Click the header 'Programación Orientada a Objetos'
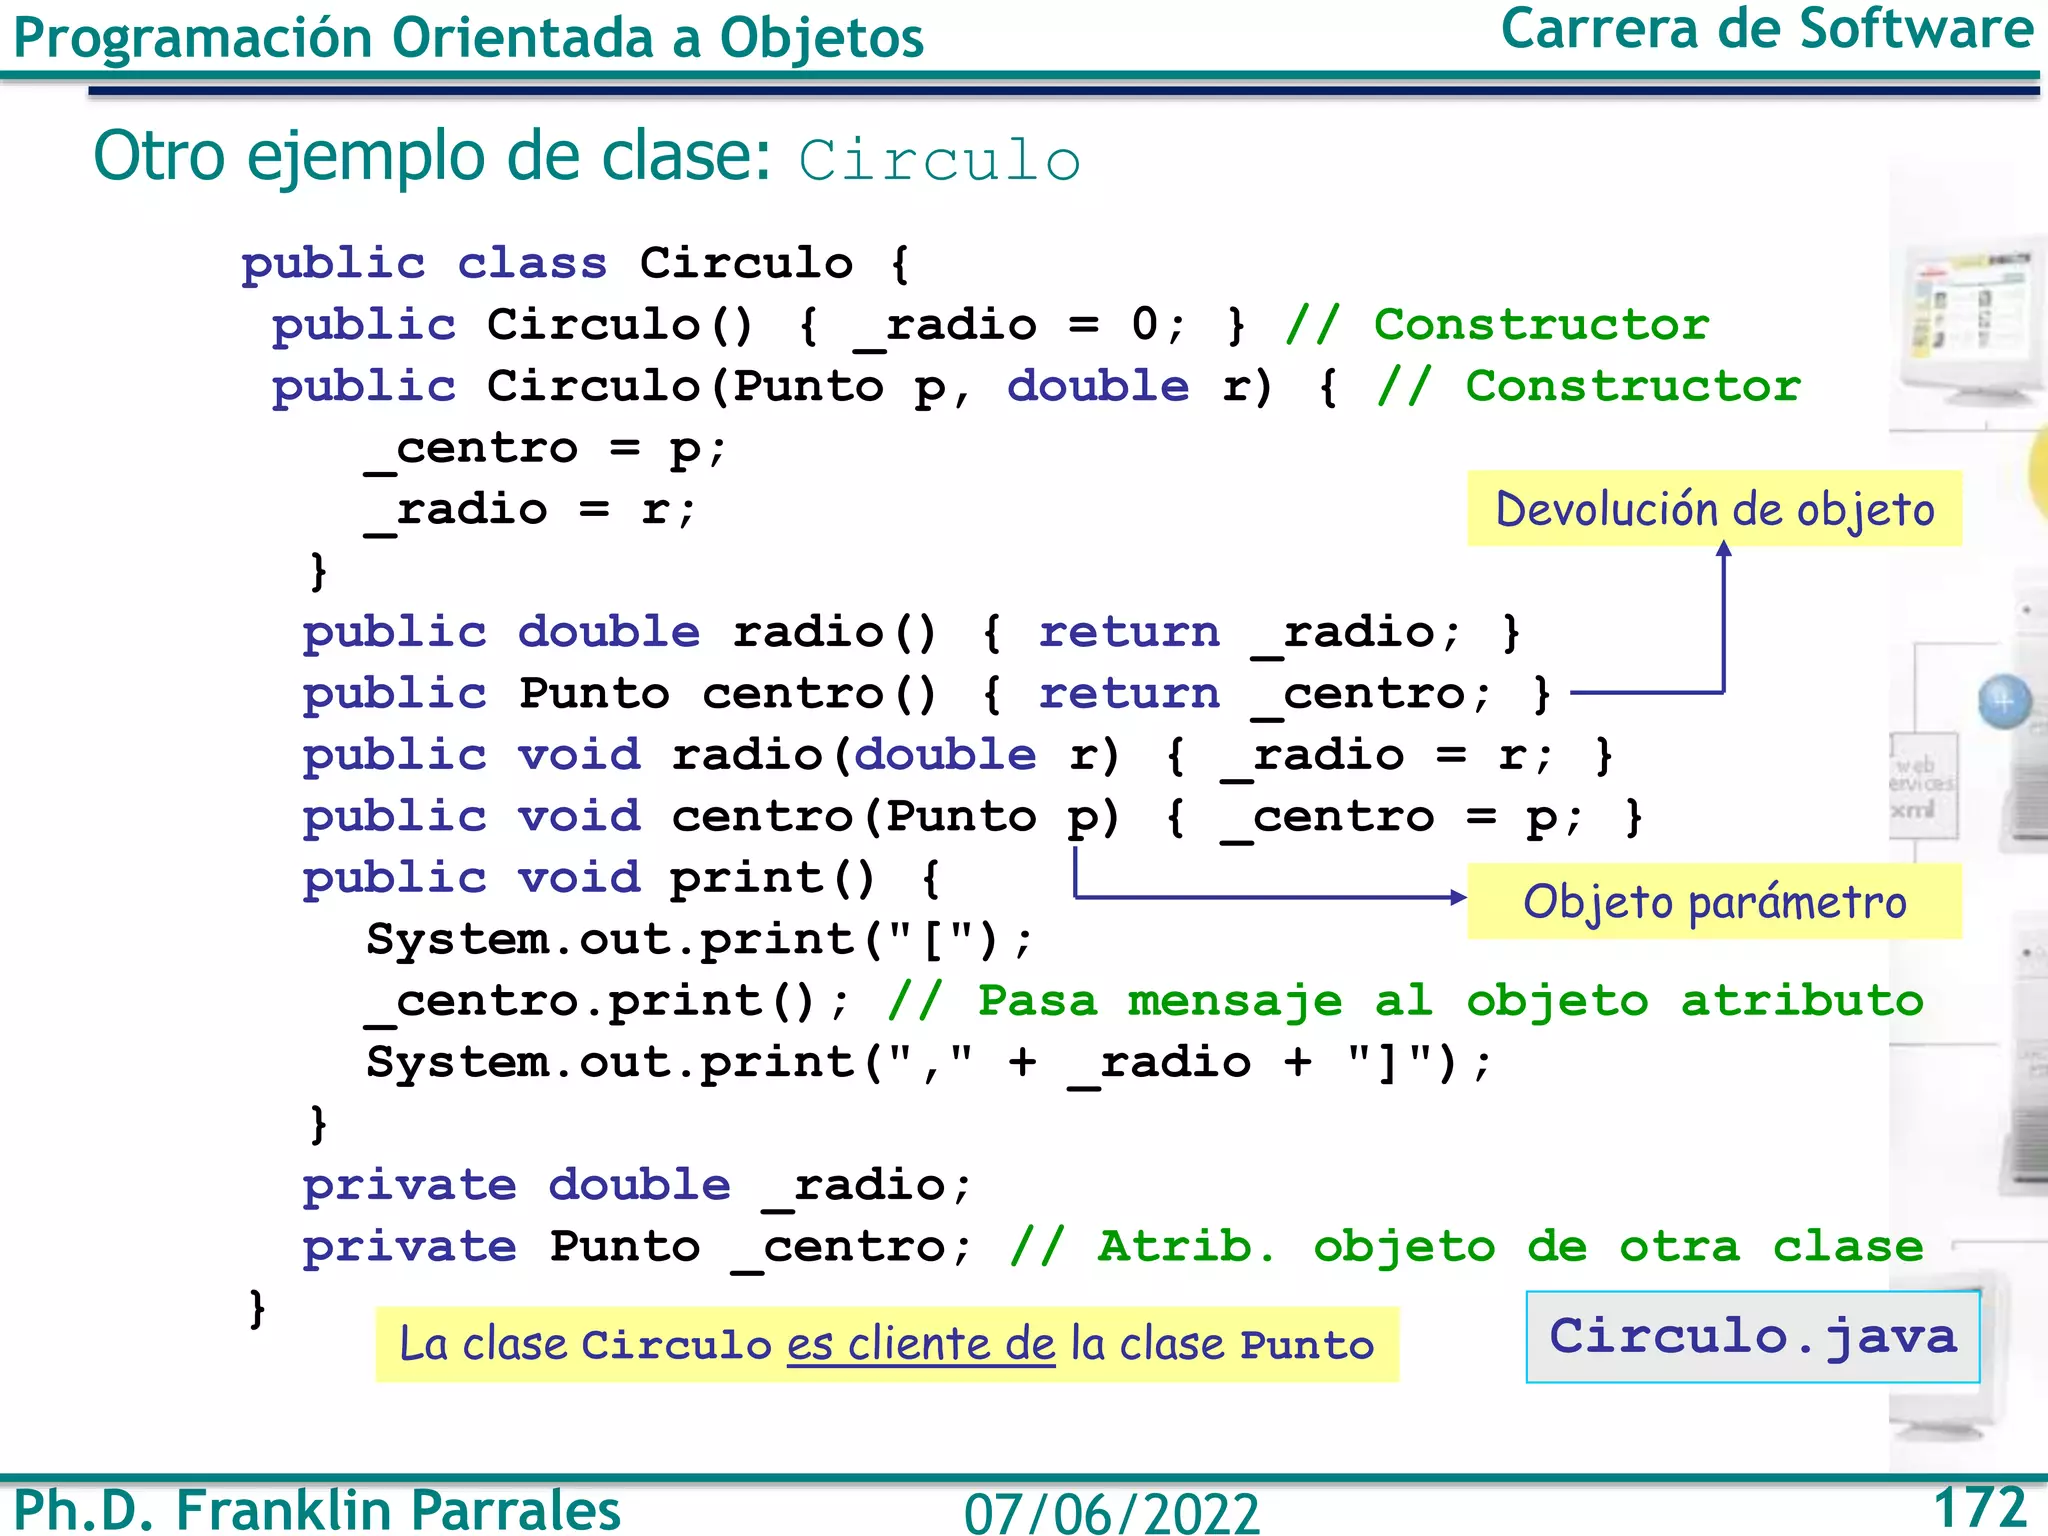The image size is (2048, 1536). (468, 38)
